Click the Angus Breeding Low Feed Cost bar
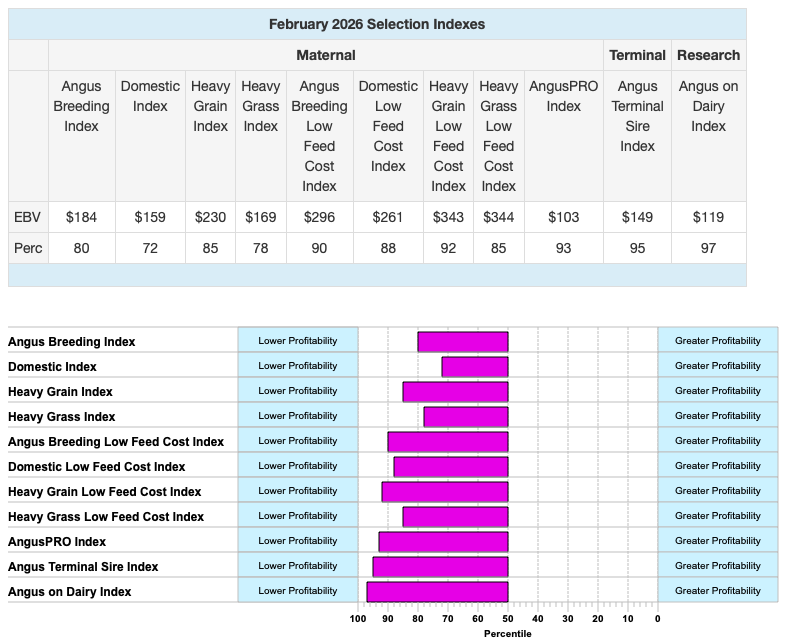 [x=448, y=442]
